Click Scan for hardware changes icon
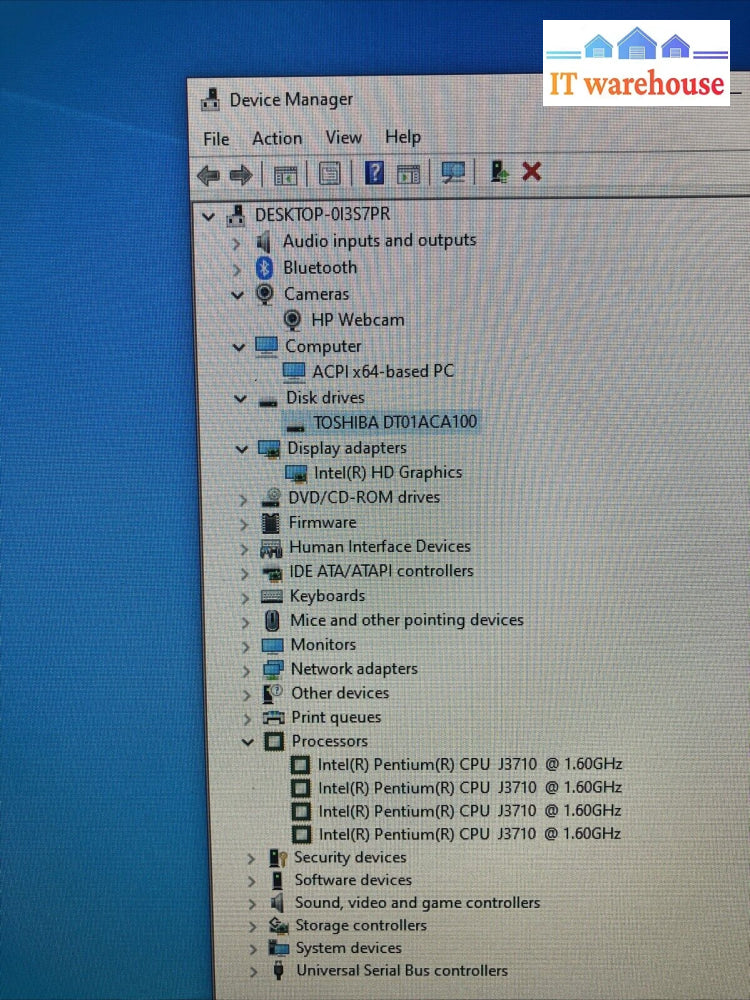Screen dimensions: 750x1000 pyautogui.click(x=453, y=172)
